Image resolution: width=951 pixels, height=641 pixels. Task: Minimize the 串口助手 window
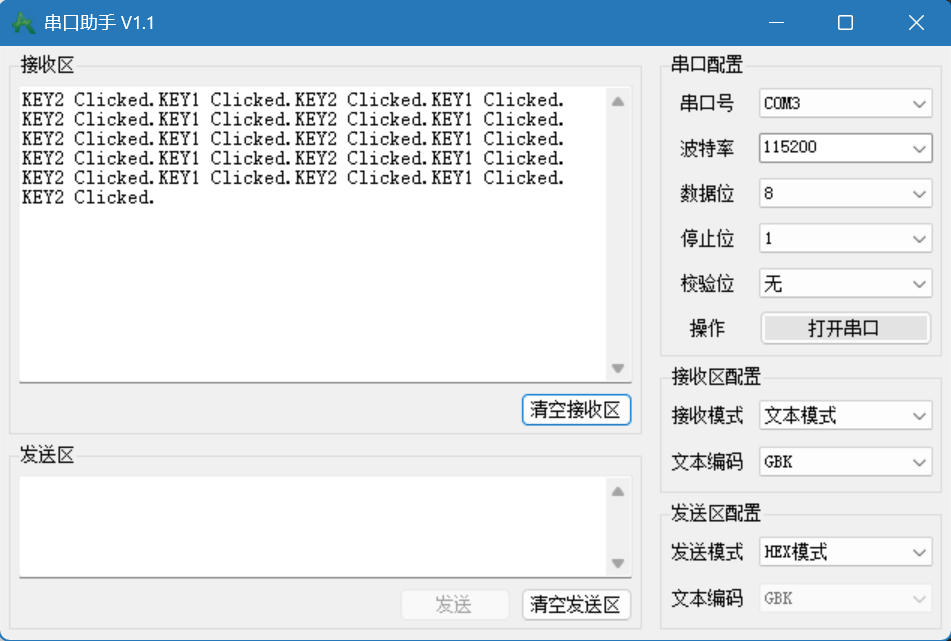coord(776,23)
